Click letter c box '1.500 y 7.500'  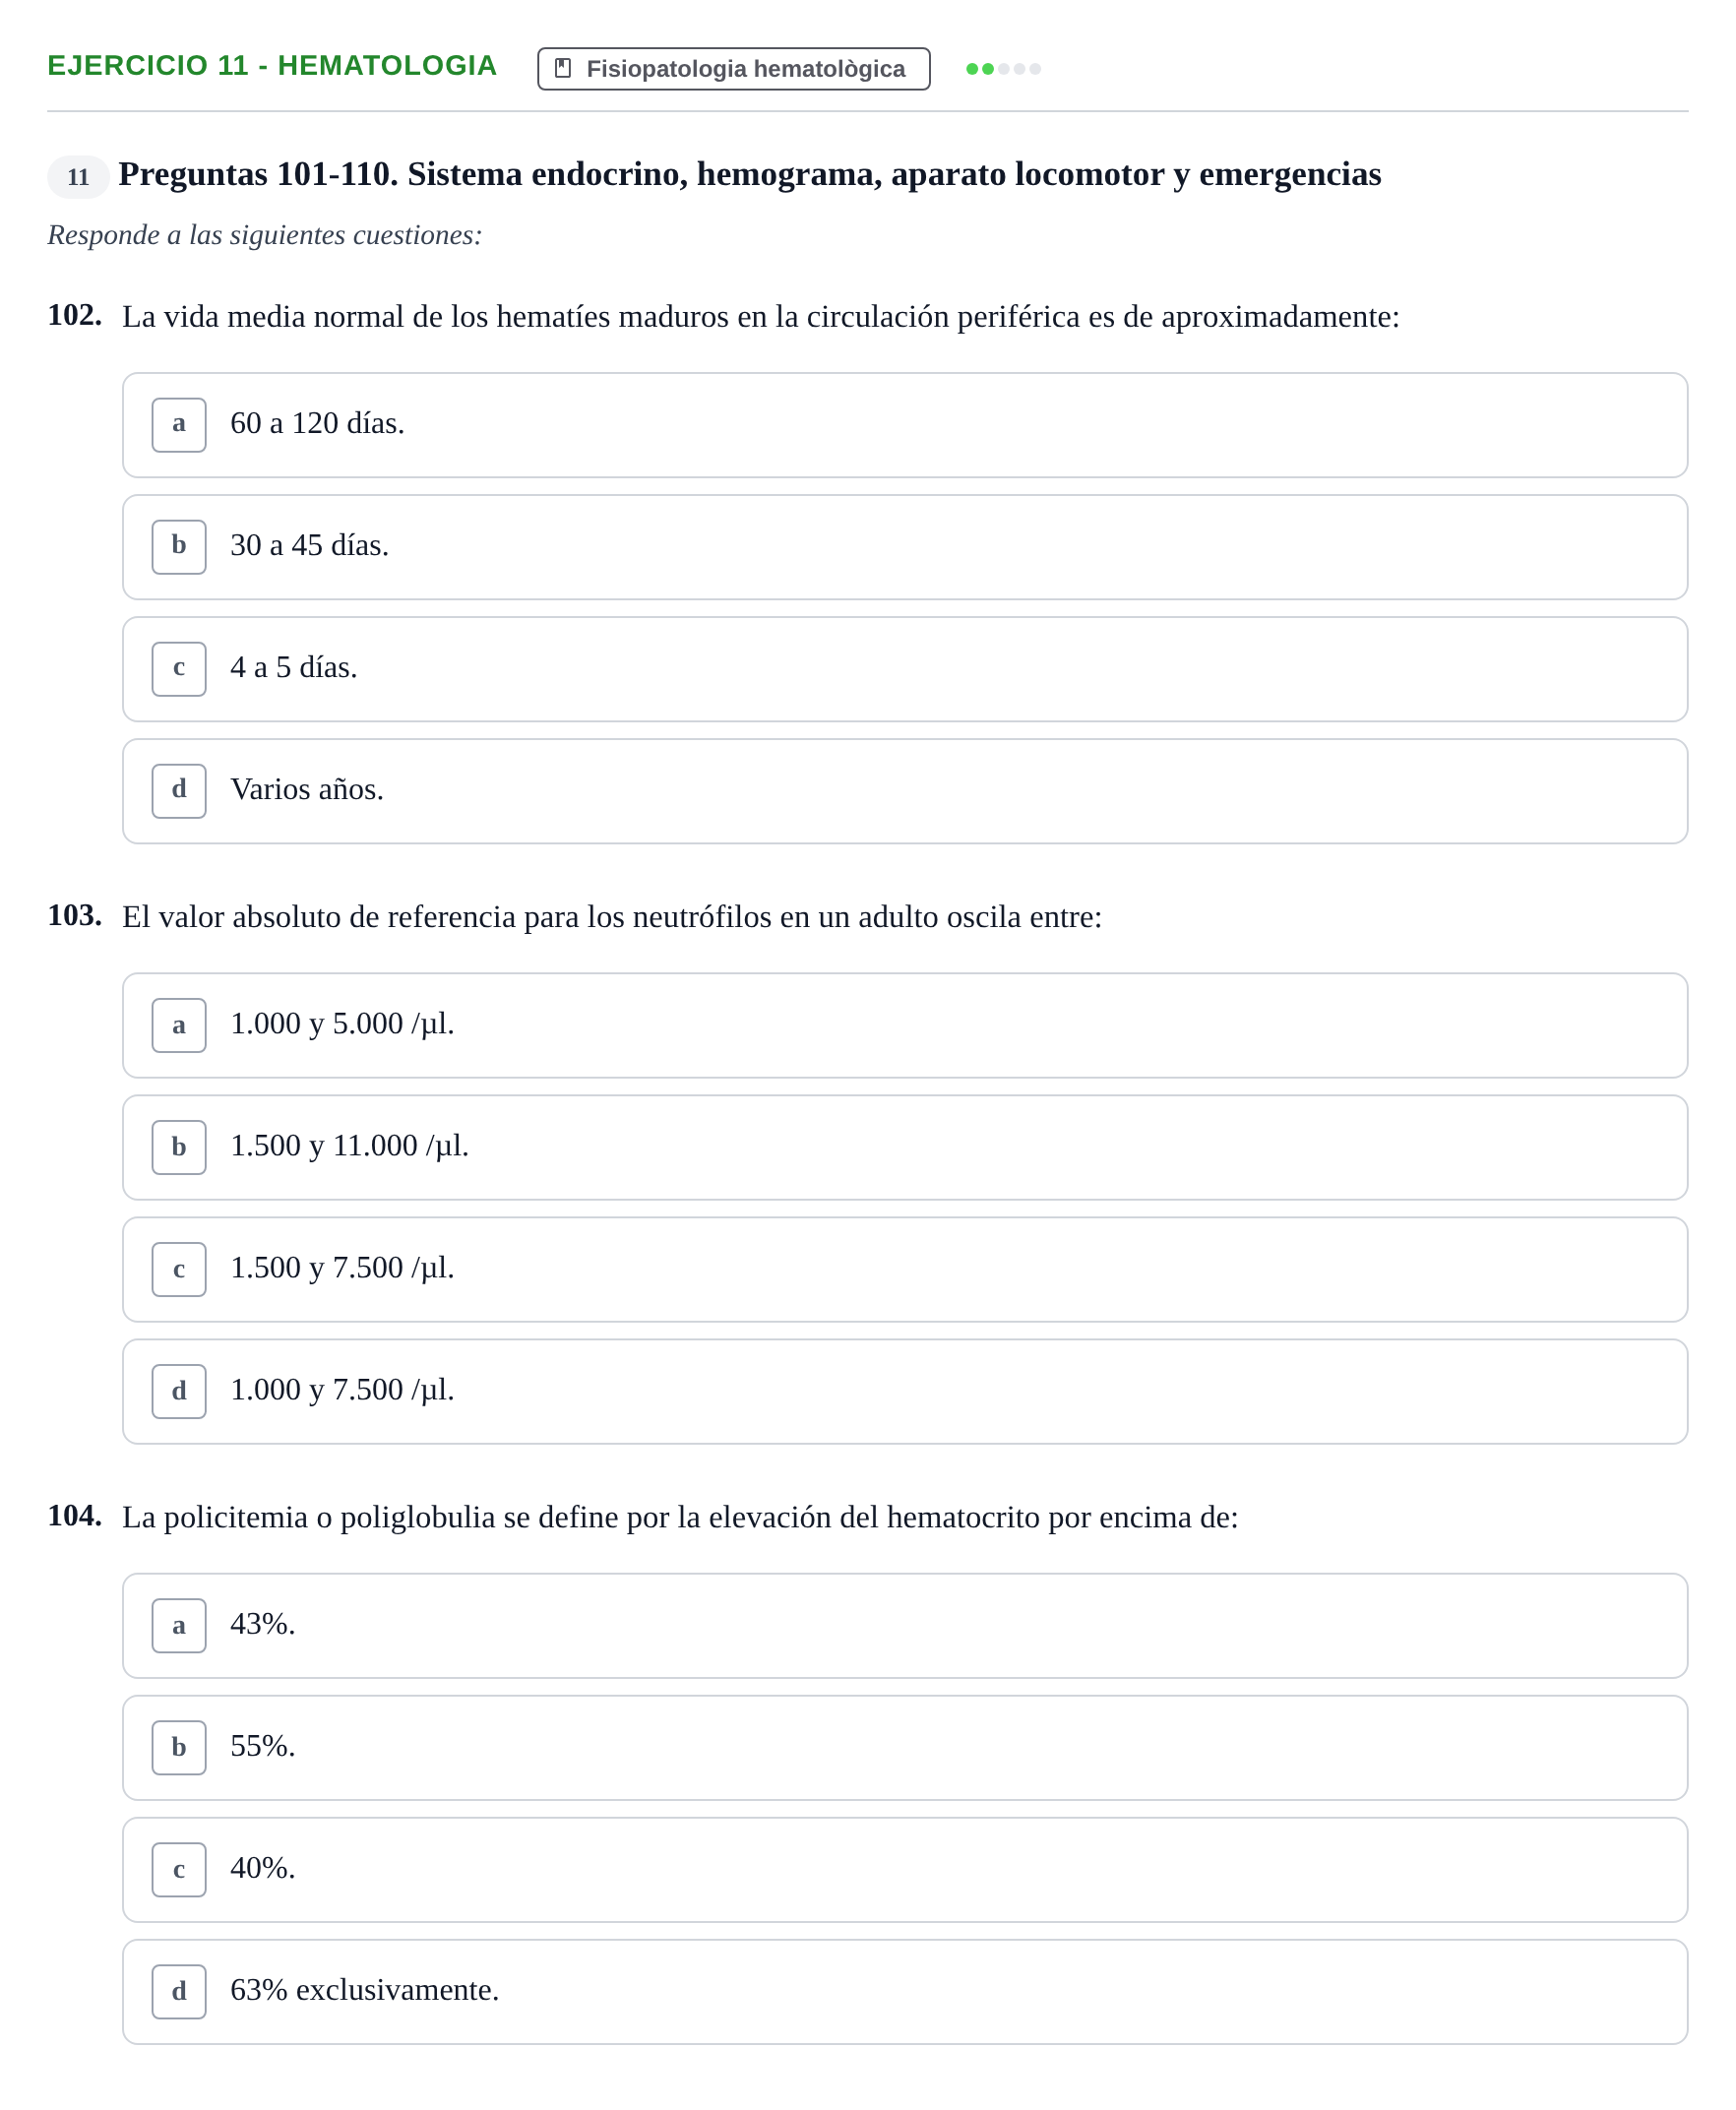179,1269
